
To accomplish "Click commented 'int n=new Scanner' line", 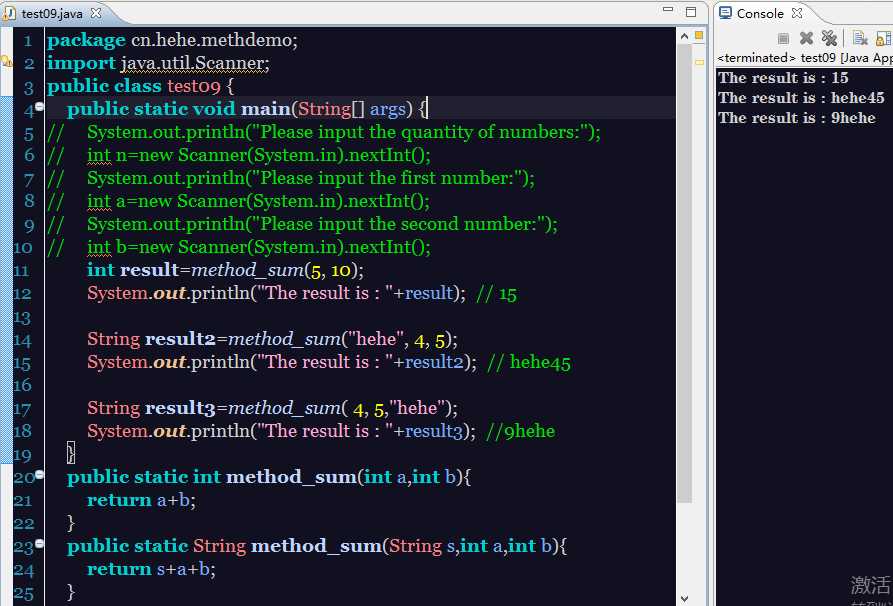I will 259,155.
